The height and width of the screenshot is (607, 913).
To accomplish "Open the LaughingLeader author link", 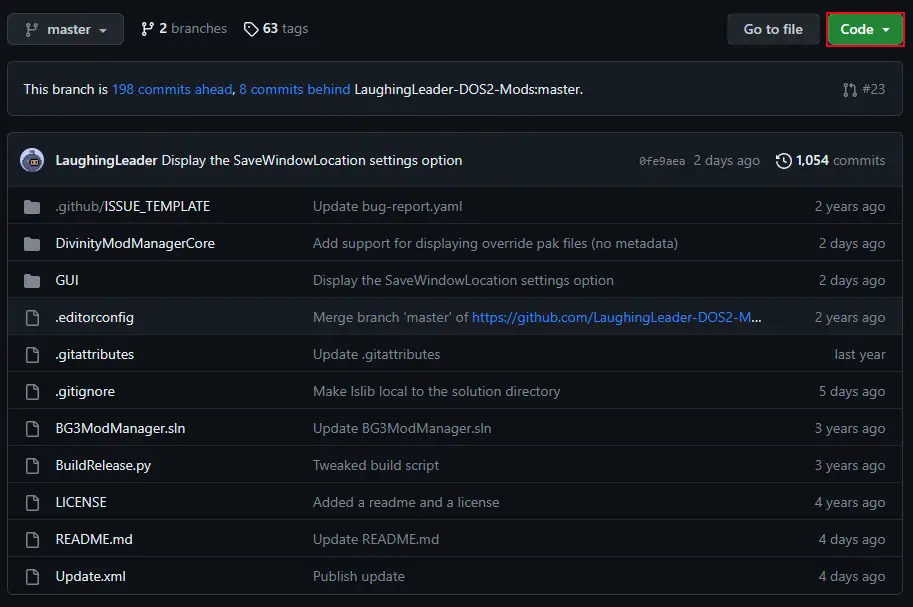I will coord(106,160).
